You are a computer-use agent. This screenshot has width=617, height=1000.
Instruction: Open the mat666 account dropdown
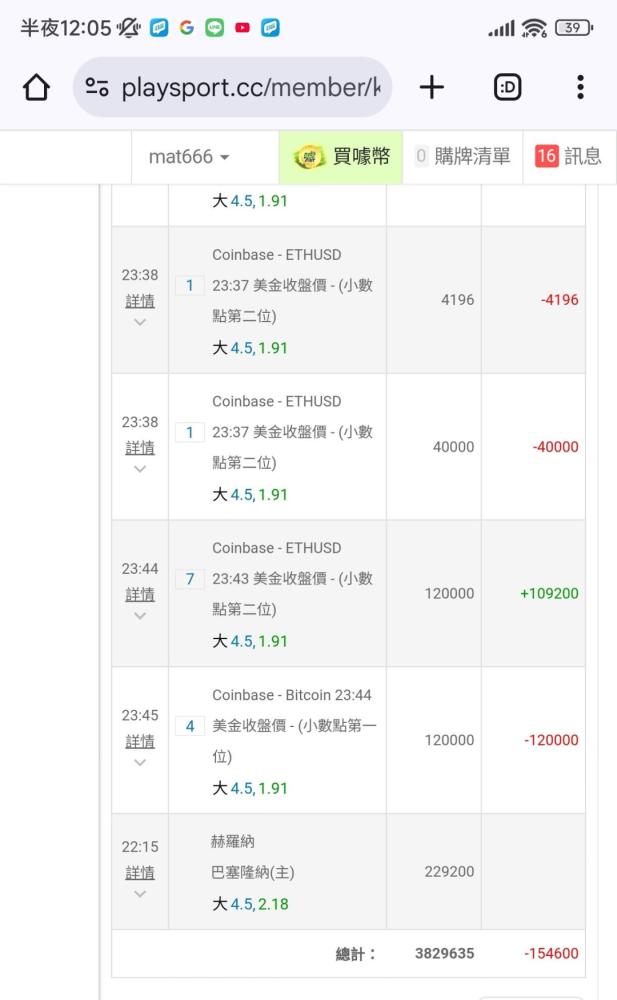pyautogui.click(x=189, y=157)
